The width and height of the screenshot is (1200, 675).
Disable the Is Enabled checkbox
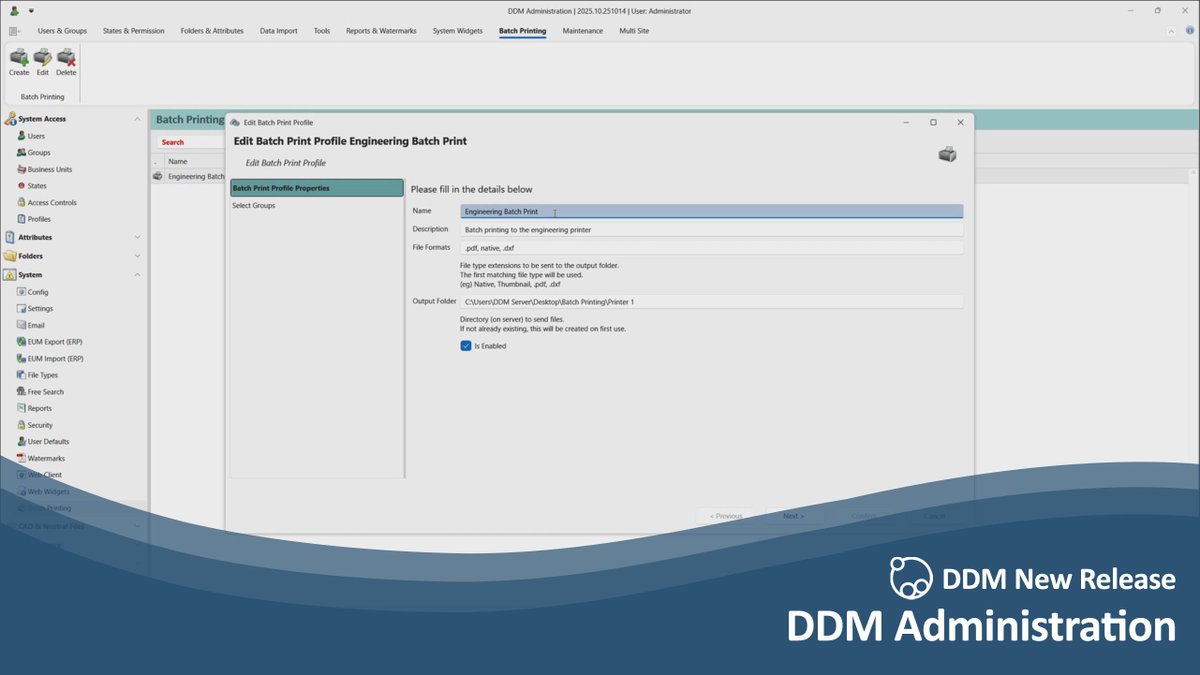click(x=465, y=345)
